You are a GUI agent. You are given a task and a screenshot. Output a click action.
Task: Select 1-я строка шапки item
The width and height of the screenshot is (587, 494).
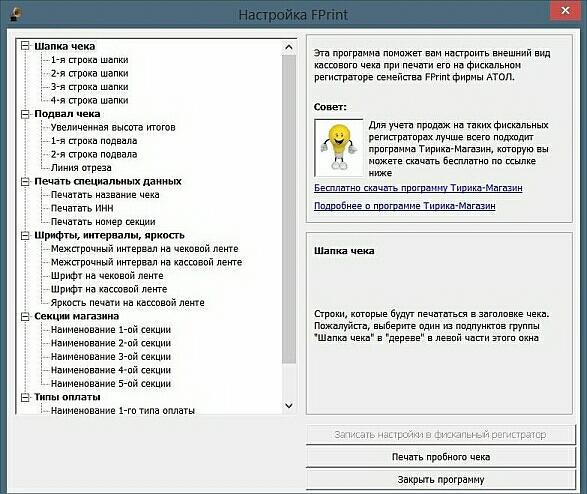click(89, 60)
